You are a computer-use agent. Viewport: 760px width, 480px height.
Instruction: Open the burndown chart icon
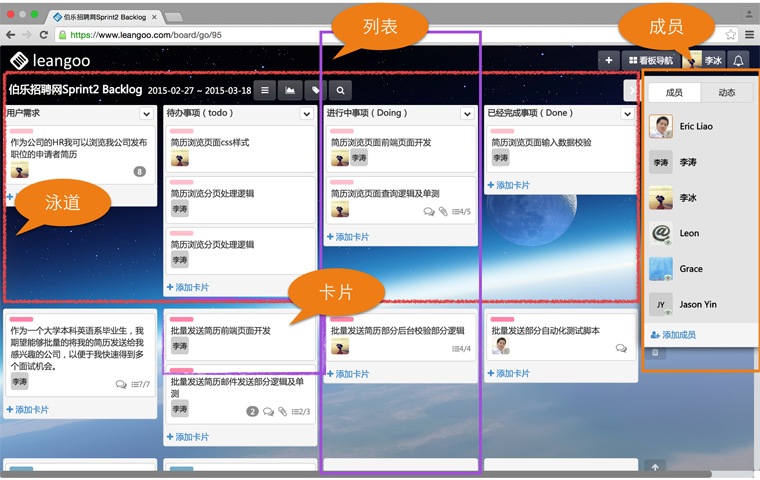[x=290, y=90]
